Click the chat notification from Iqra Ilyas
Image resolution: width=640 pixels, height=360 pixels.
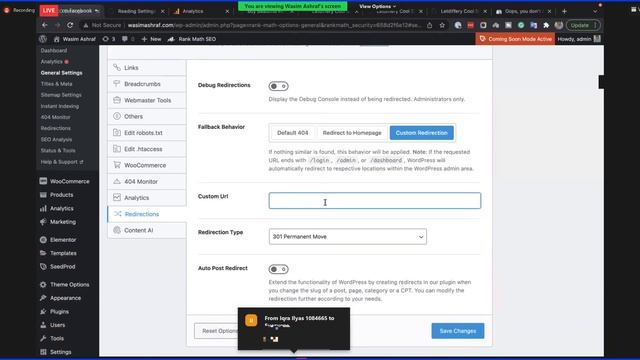[294, 329]
